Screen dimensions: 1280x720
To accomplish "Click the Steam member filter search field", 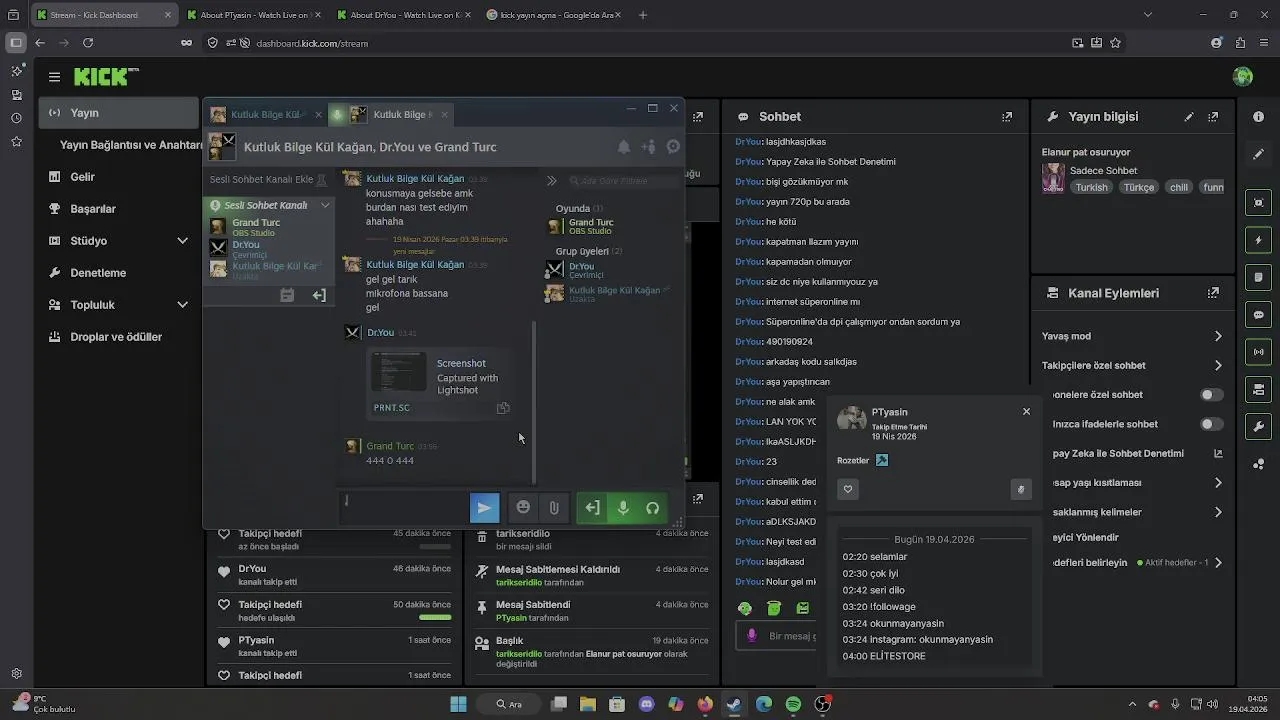I will coord(623,181).
